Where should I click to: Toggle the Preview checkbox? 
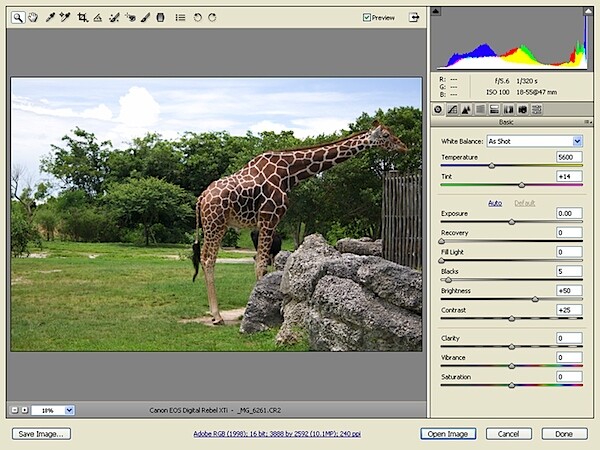pos(367,17)
